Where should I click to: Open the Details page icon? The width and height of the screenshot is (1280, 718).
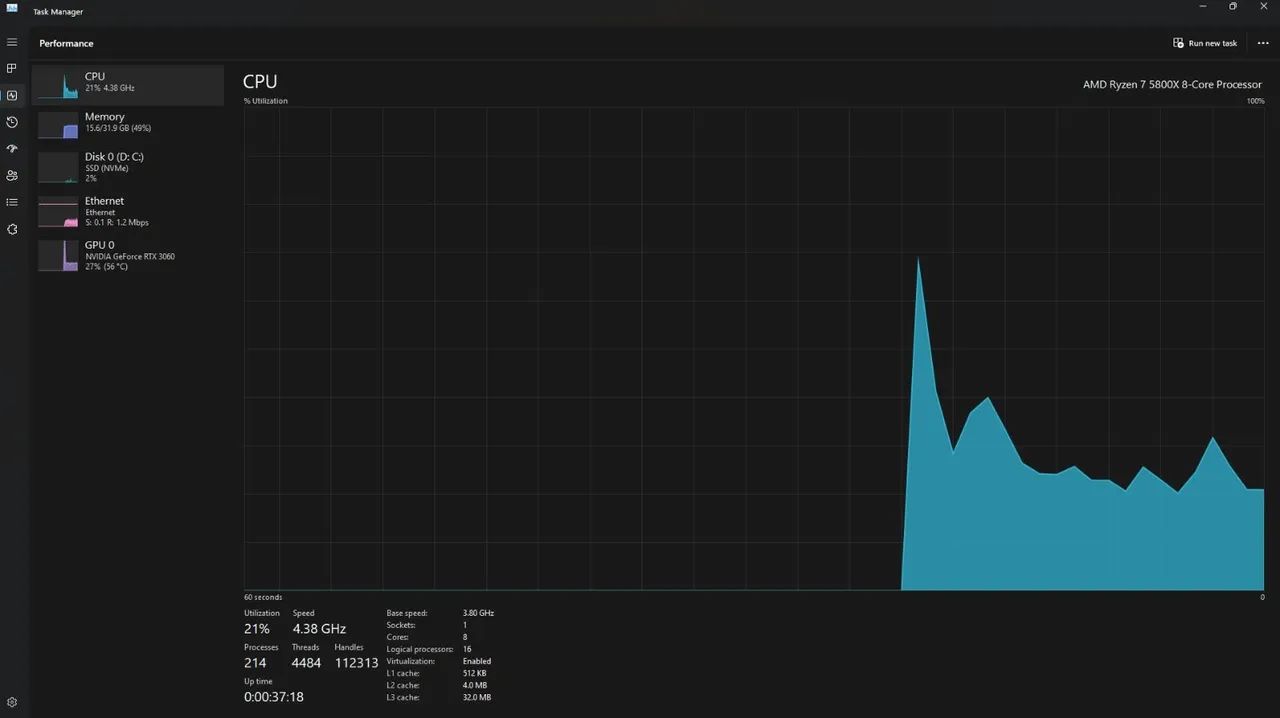pos(12,202)
